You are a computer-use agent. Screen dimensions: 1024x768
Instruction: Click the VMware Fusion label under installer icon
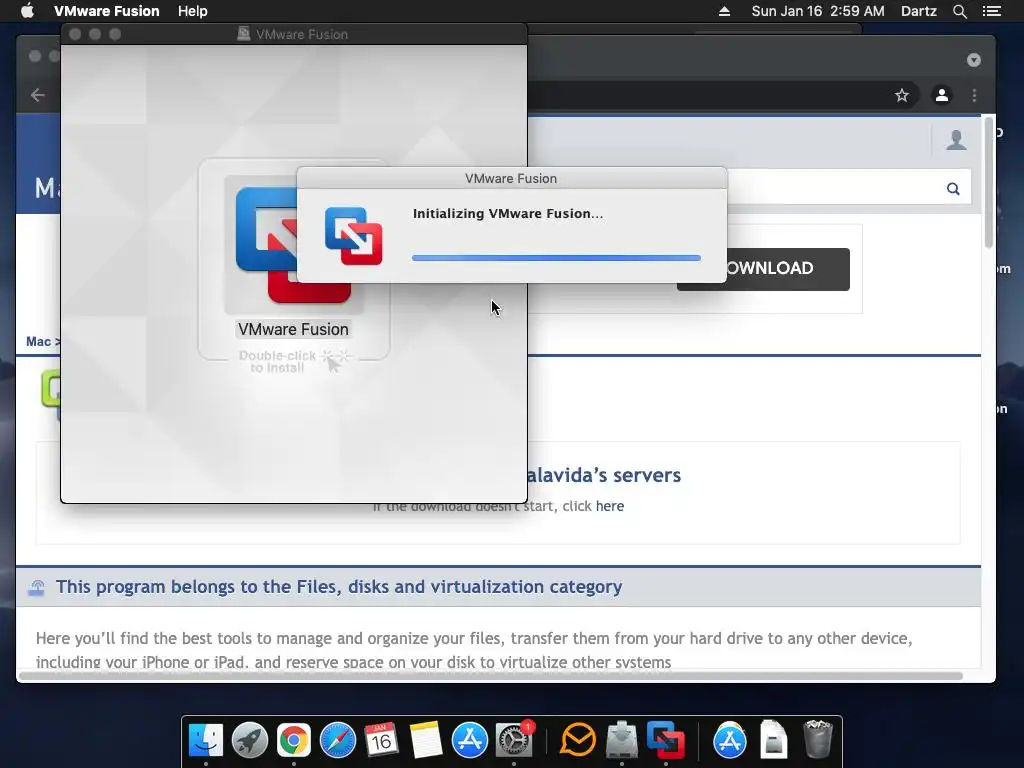293,329
